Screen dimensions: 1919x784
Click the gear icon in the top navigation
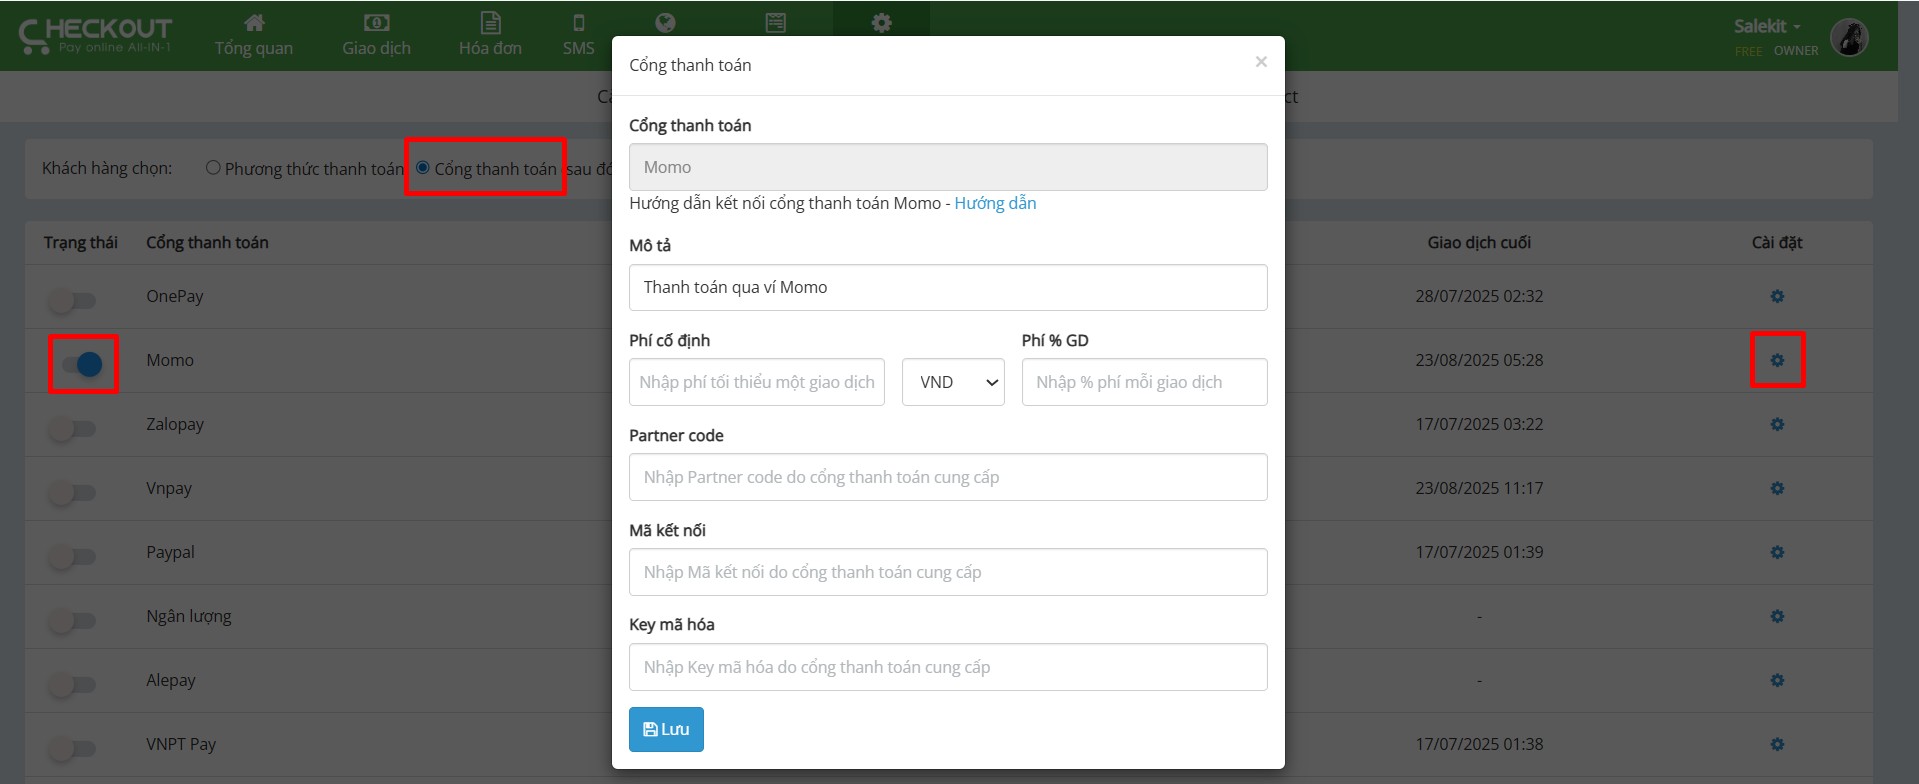click(x=881, y=23)
